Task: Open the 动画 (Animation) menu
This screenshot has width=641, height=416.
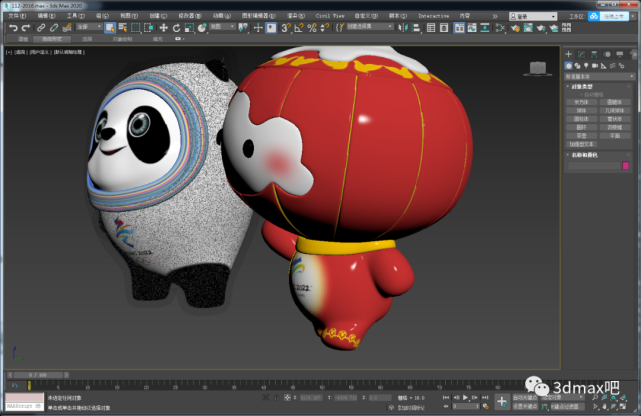Action: (222, 16)
